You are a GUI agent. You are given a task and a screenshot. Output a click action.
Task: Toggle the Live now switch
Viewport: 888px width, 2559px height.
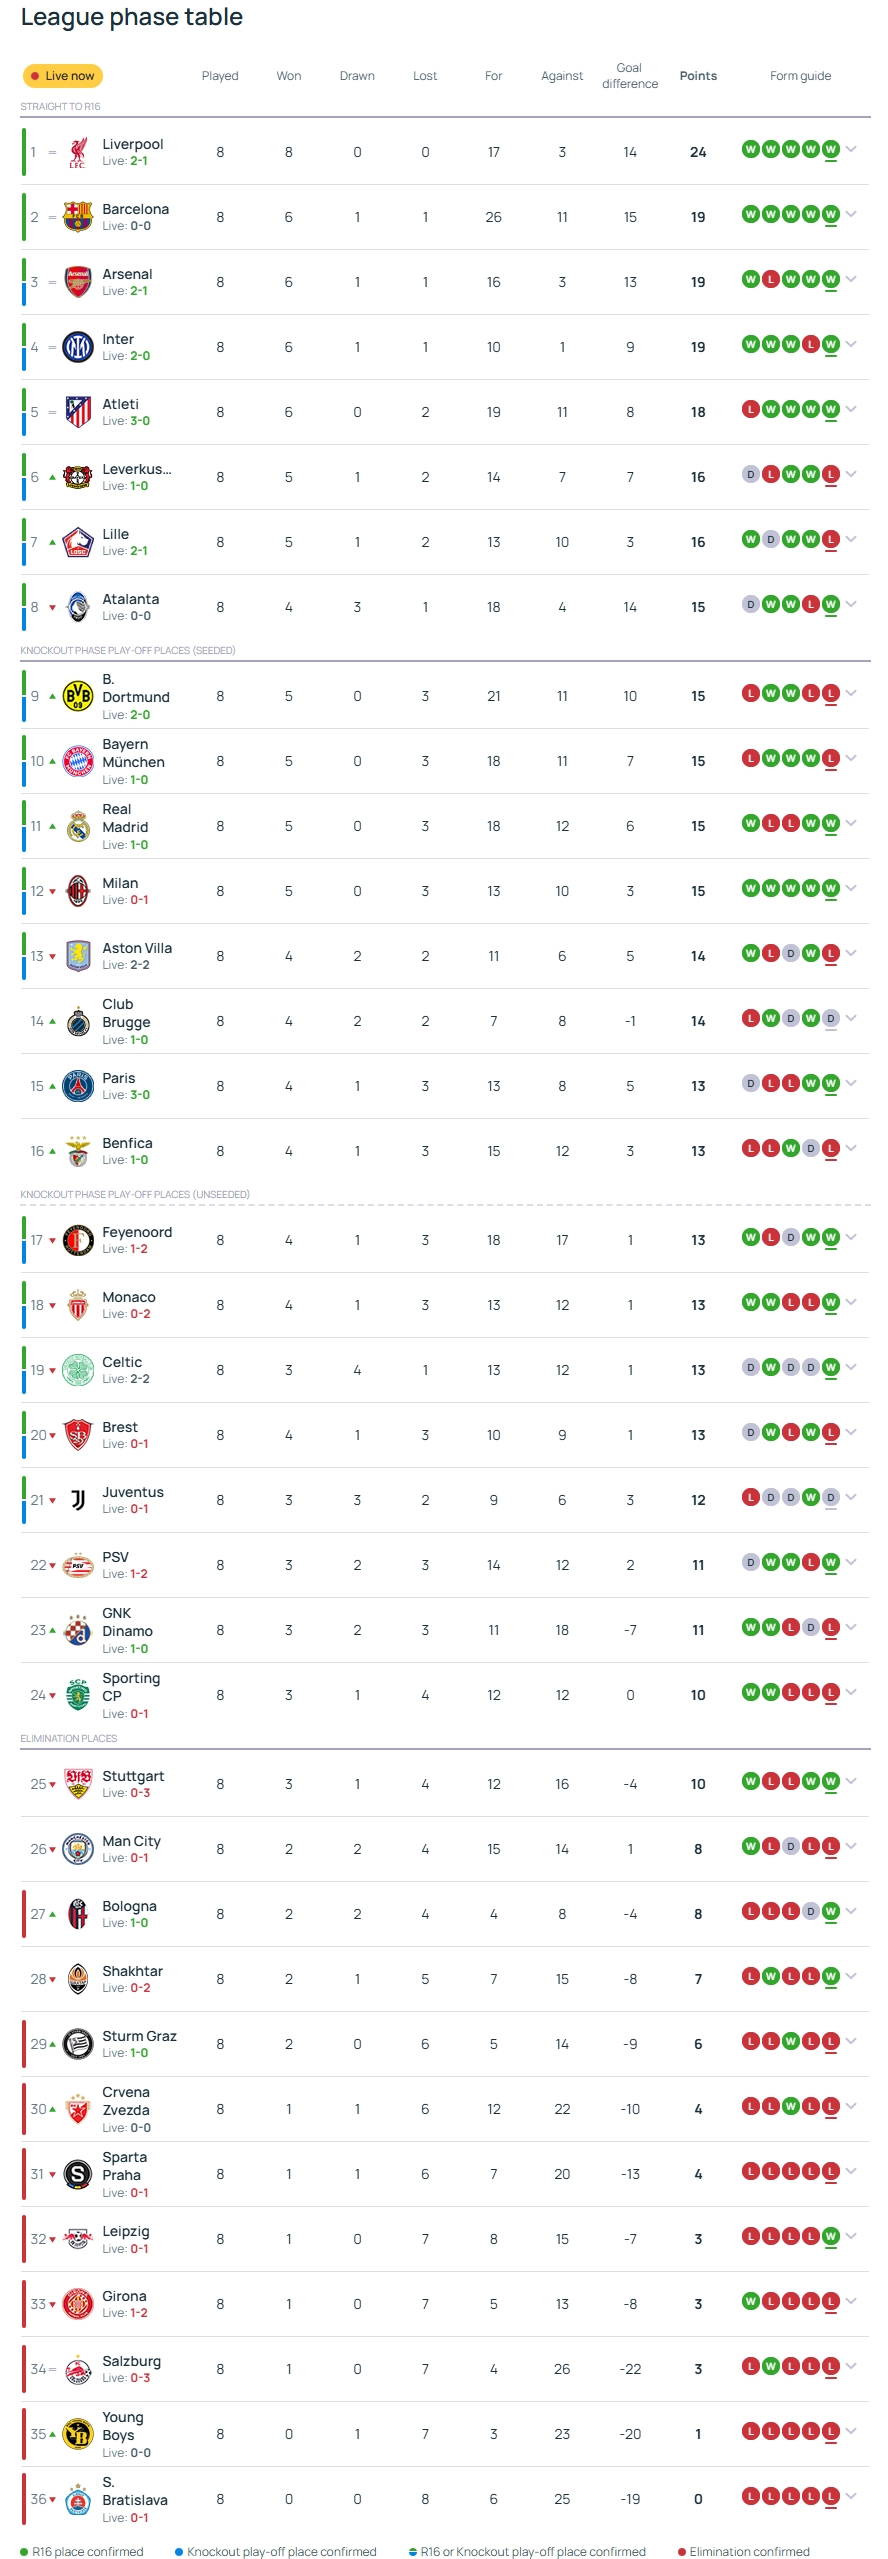62,76
